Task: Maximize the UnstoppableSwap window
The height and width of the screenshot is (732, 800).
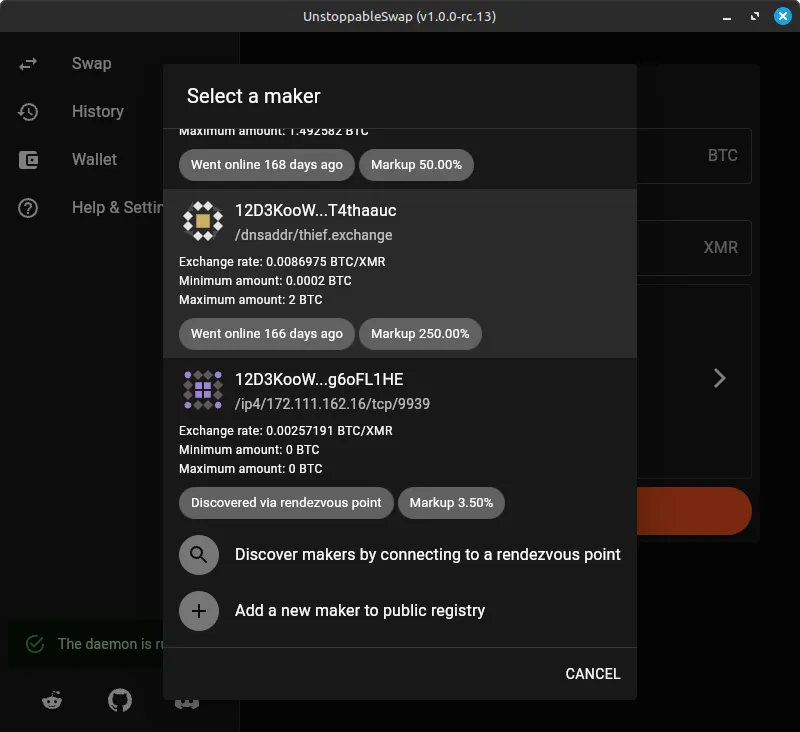Action: coord(755,16)
